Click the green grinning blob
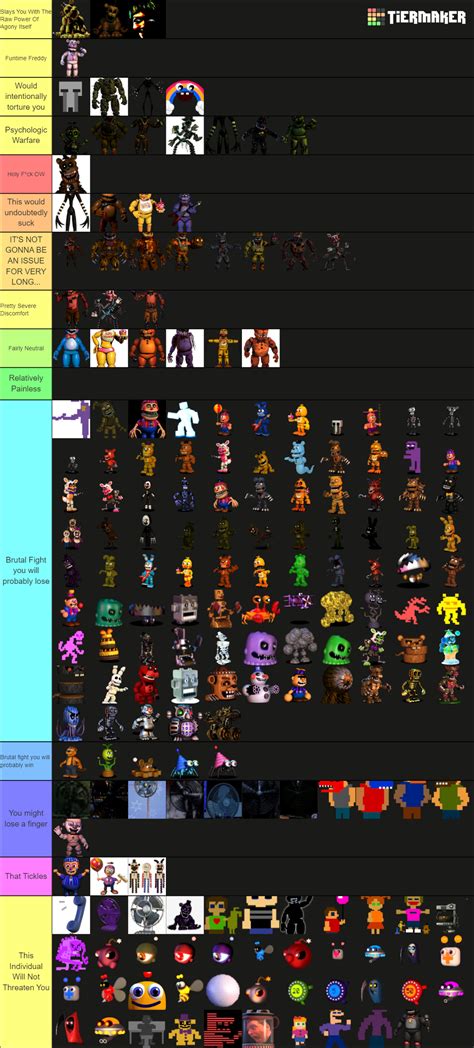This screenshot has height=1048, width=474. [x=337, y=648]
